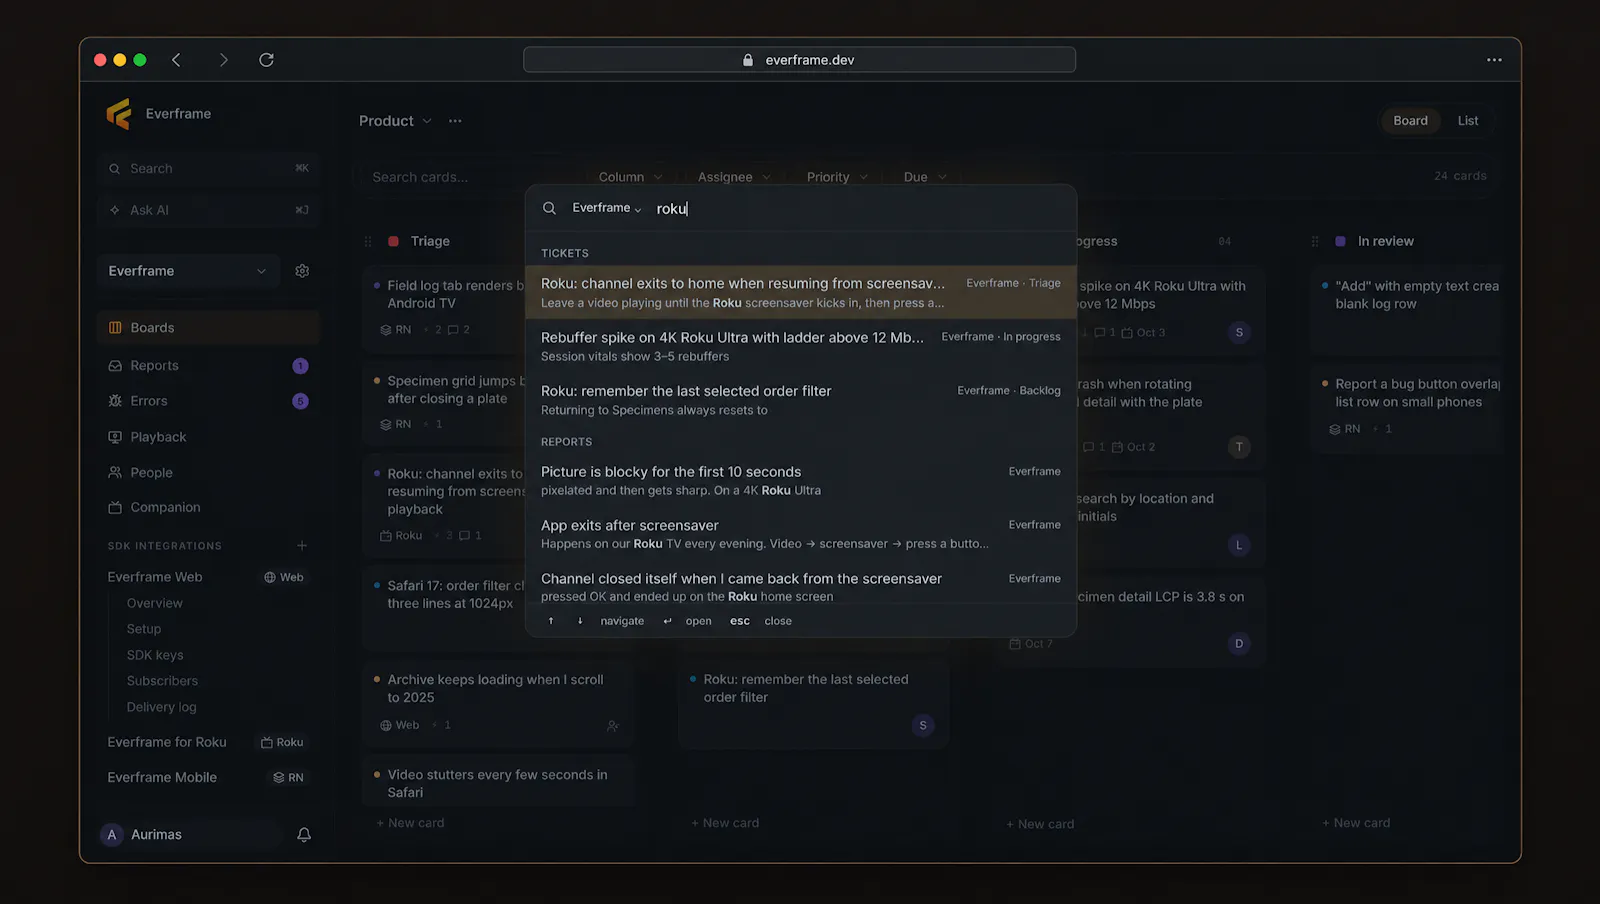
Task: Open Rebuffer spike on 4K Roku ticket result
Action: 801,346
